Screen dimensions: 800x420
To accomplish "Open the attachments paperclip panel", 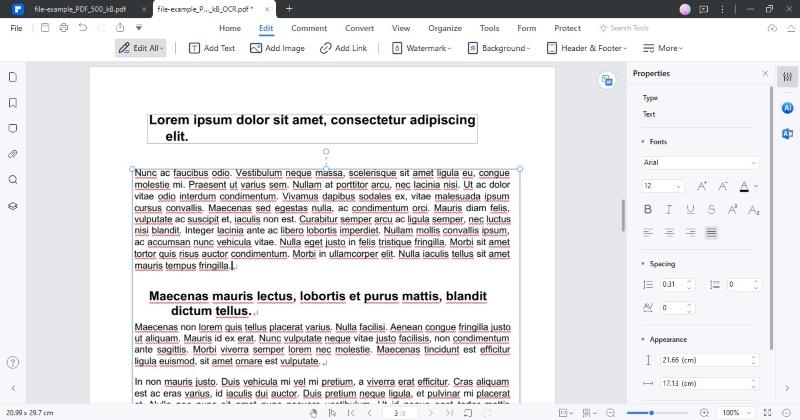I will click(x=13, y=154).
